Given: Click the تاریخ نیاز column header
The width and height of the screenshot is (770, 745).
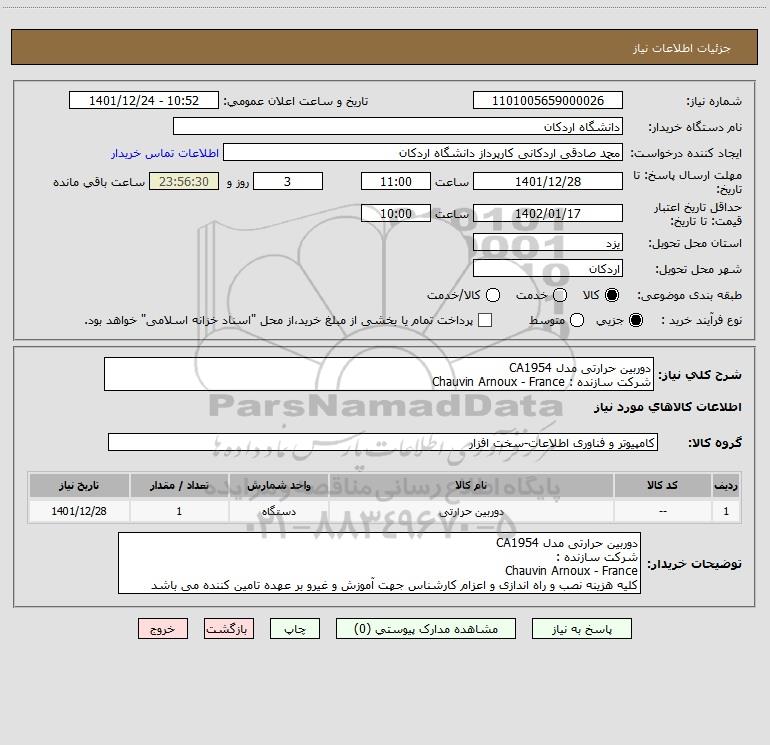Looking at the screenshot, I should click(x=79, y=485).
